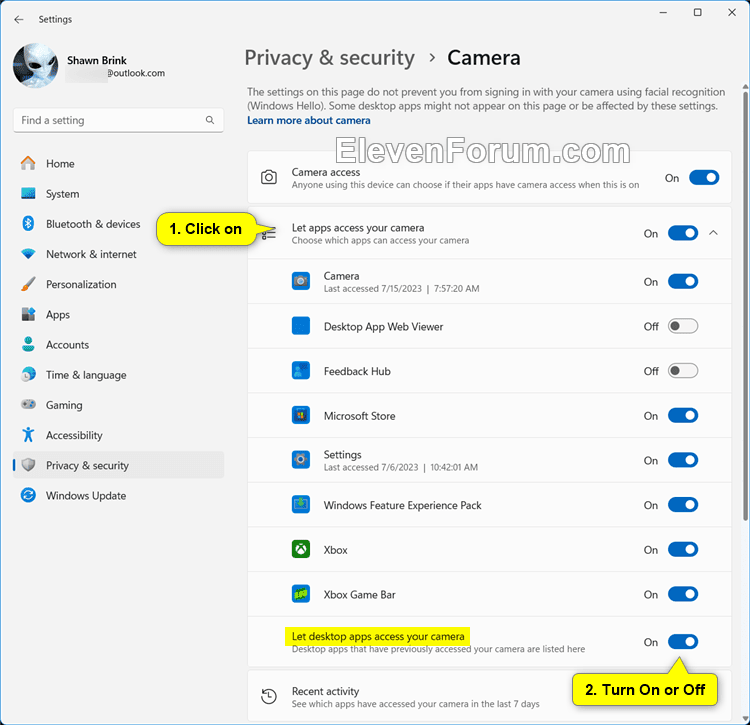Click the Personalization paintbrush icon
This screenshot has height=725, width=750.
28,284
